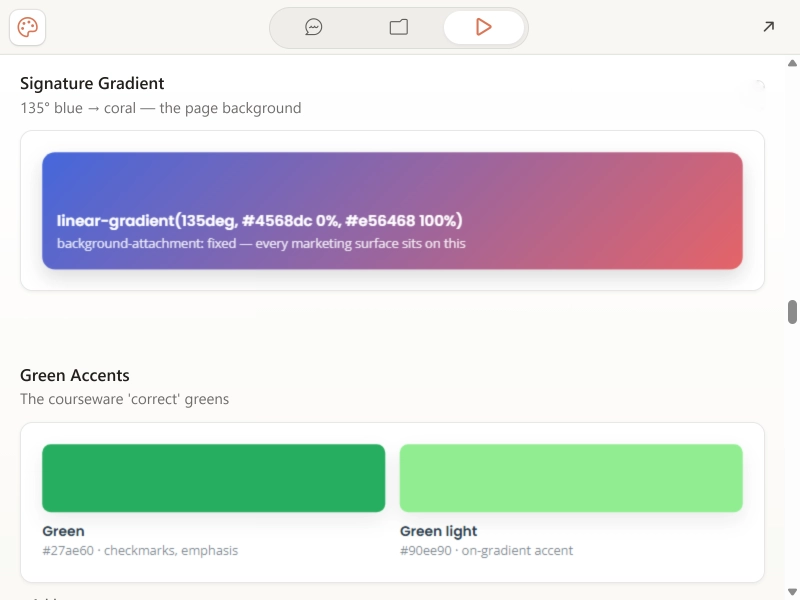Click '#90ee90 · on-gradient accent' text
This screenshot has height=600, width=800.
(487, 551)
